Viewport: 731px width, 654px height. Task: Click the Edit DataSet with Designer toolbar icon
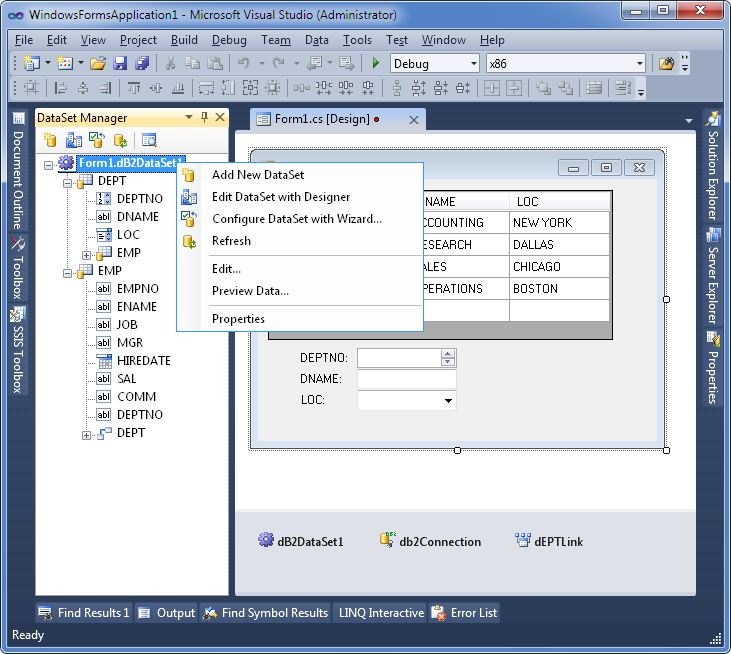74,140
